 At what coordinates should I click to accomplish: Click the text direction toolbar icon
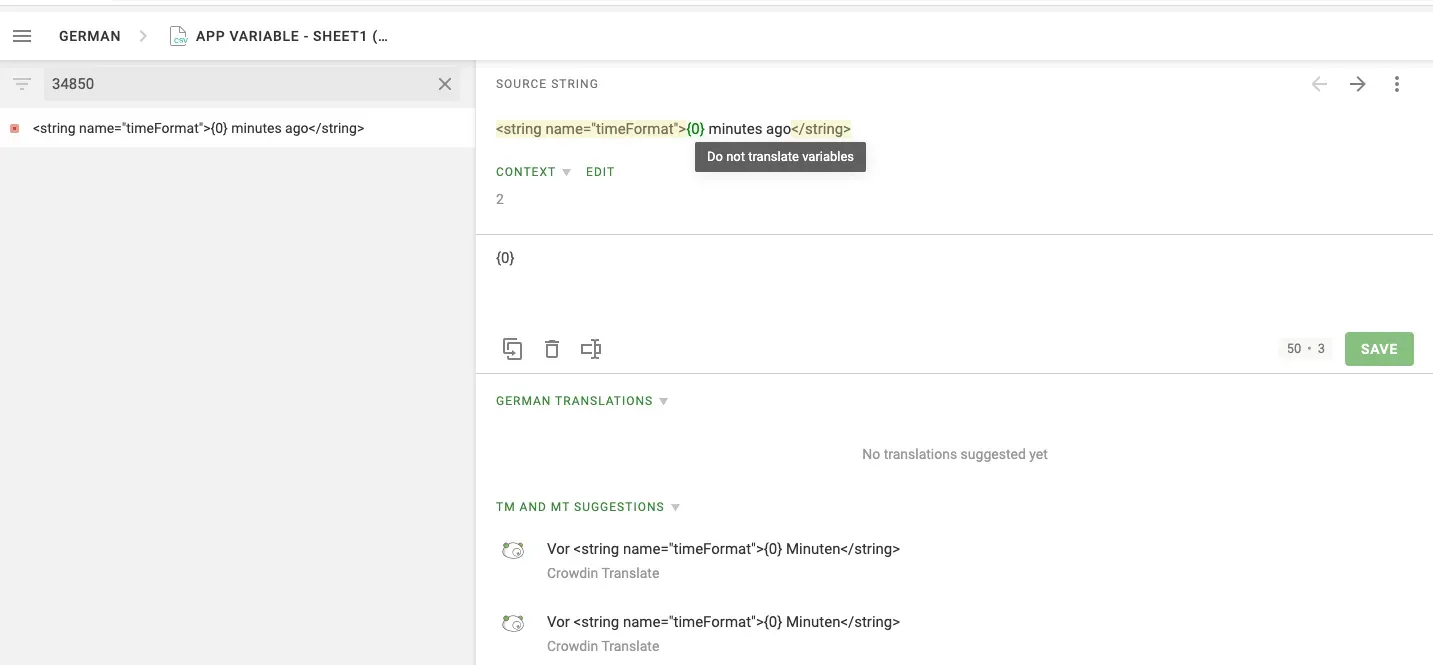click(591, 349)
